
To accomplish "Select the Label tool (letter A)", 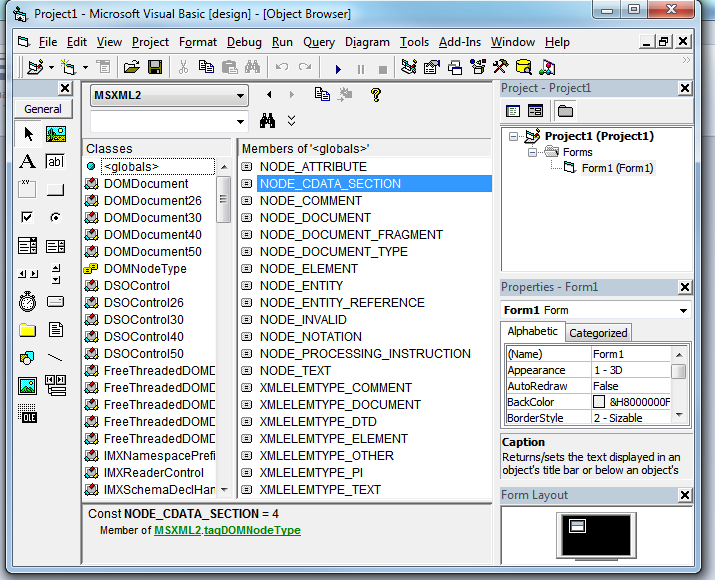I will (x=27, y=162).
